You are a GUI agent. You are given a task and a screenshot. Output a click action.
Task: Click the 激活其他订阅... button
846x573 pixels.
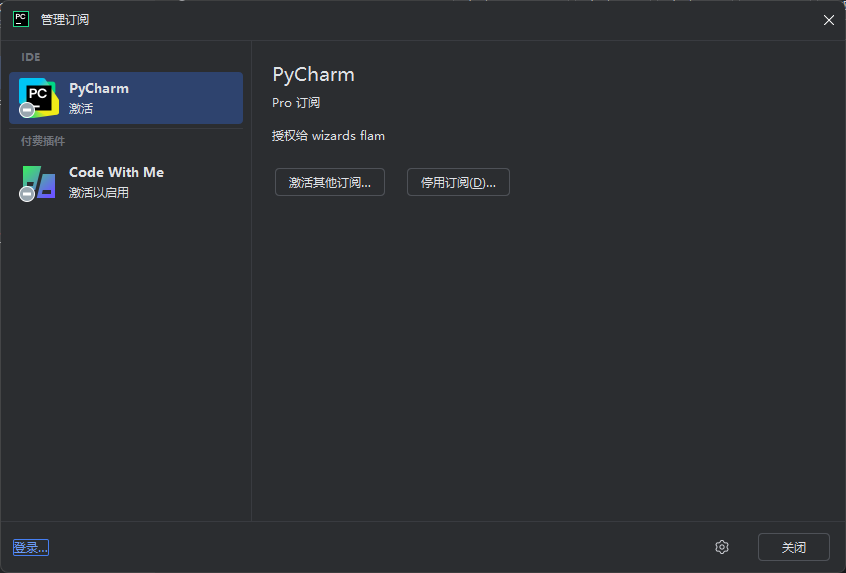pyautogui.click(x=330, y=183)
